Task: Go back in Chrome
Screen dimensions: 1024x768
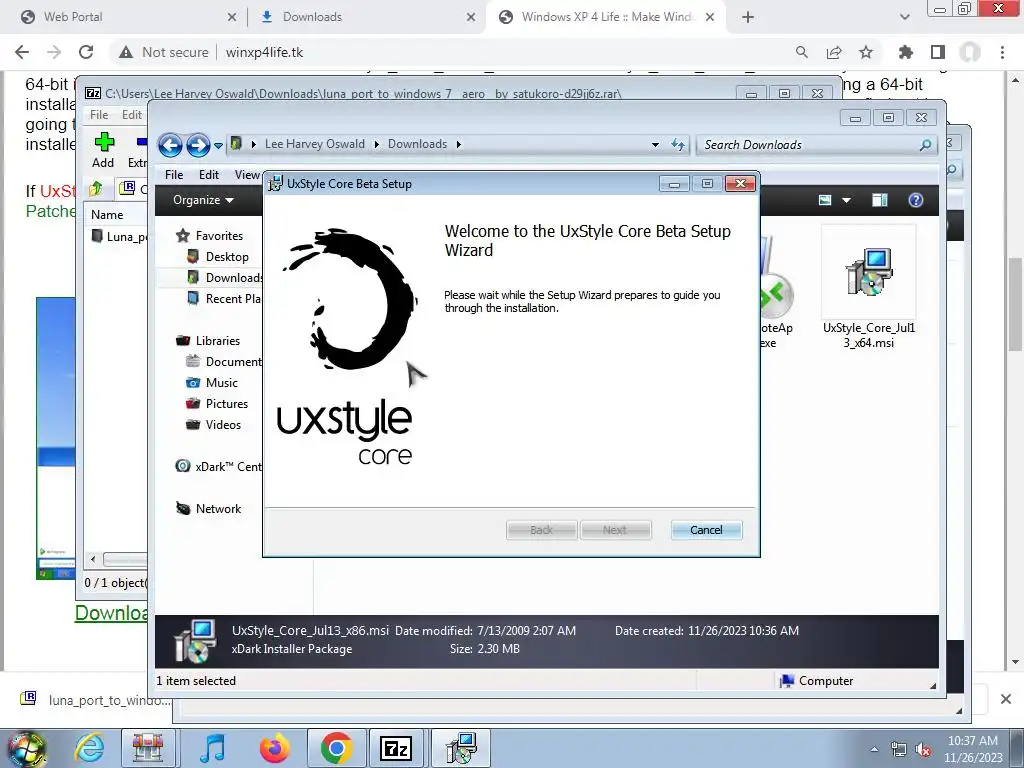Action: 22,52
